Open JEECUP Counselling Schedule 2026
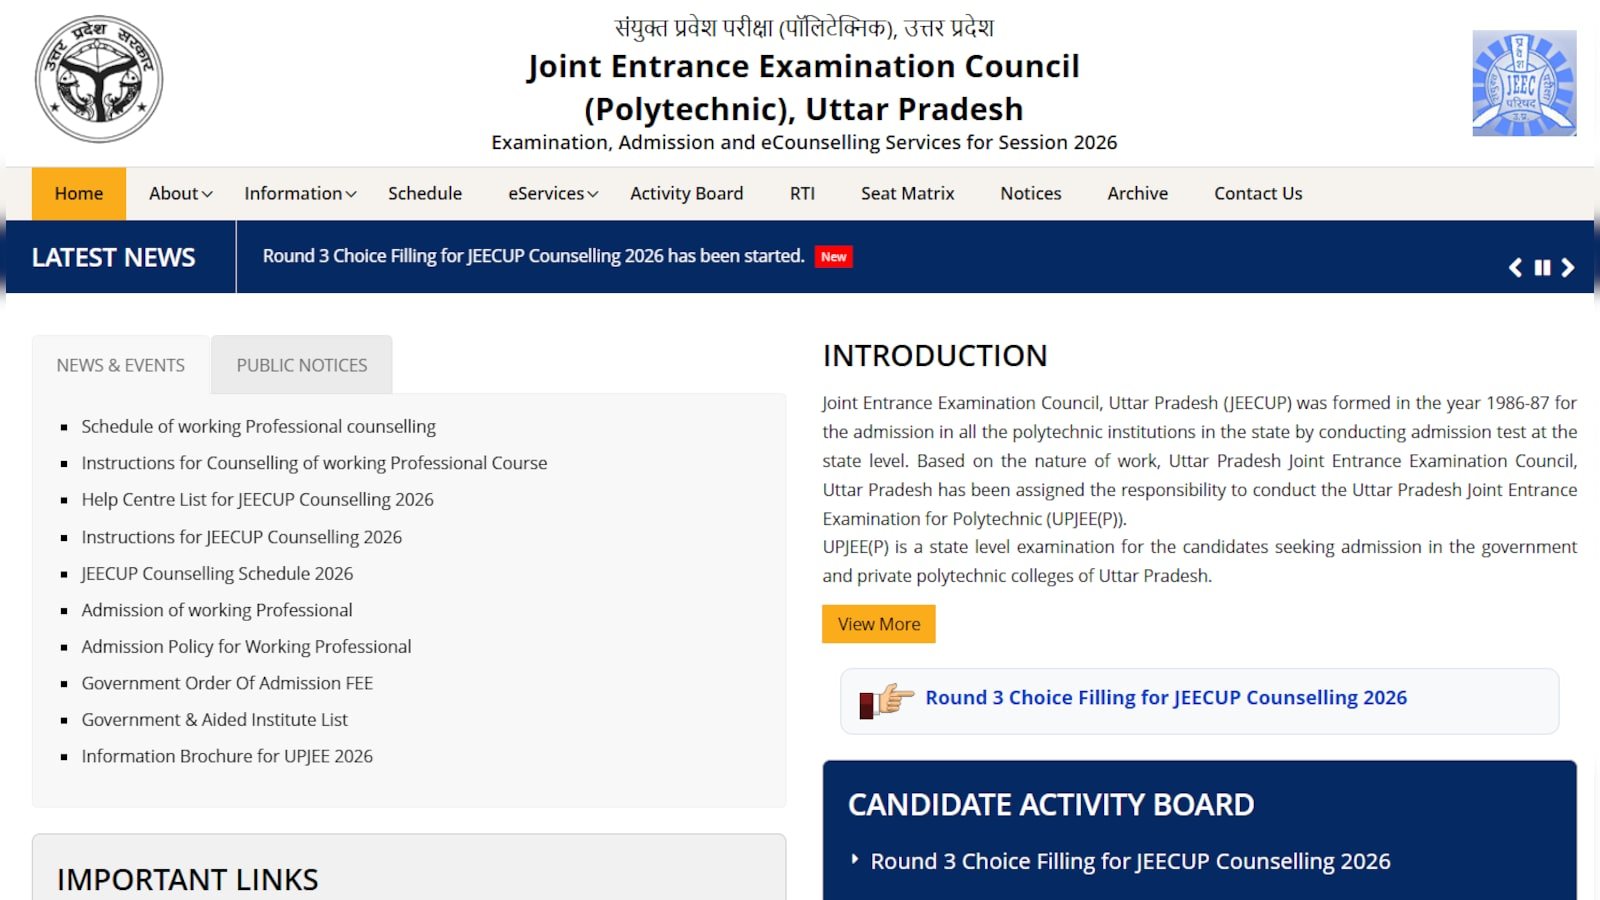The width and height of the screenshot is (1600, 900). [x=217, y=574]
